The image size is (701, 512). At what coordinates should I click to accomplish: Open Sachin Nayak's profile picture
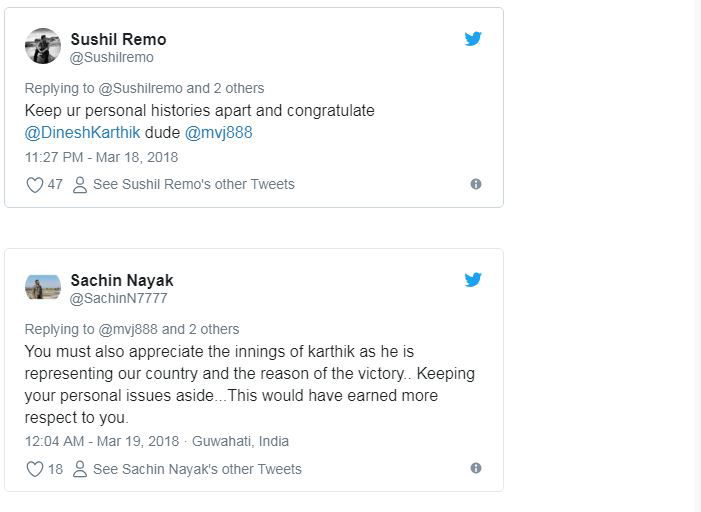click(x=43, y=287)
